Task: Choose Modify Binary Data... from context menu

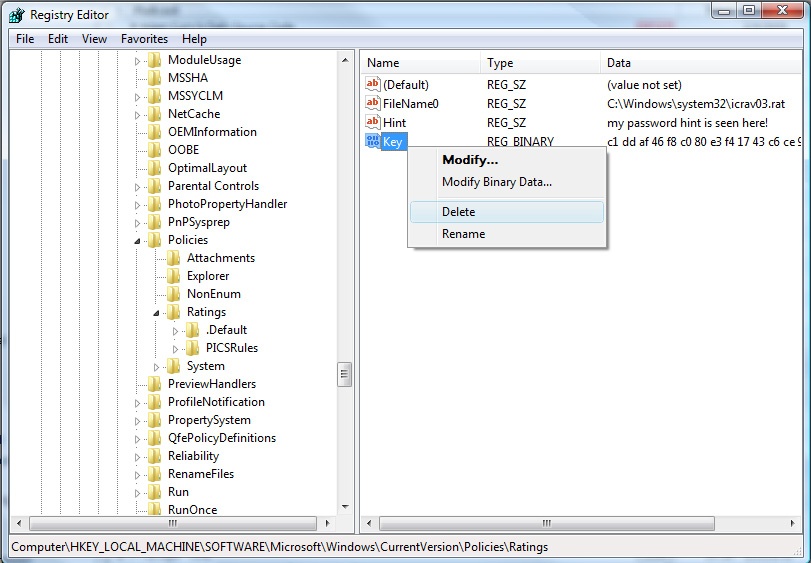Action: pyautogui.click(x=507, y=182)
